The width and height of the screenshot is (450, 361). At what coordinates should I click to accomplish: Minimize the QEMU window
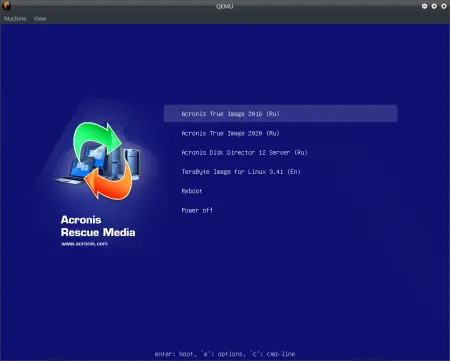tap(424, 6)
